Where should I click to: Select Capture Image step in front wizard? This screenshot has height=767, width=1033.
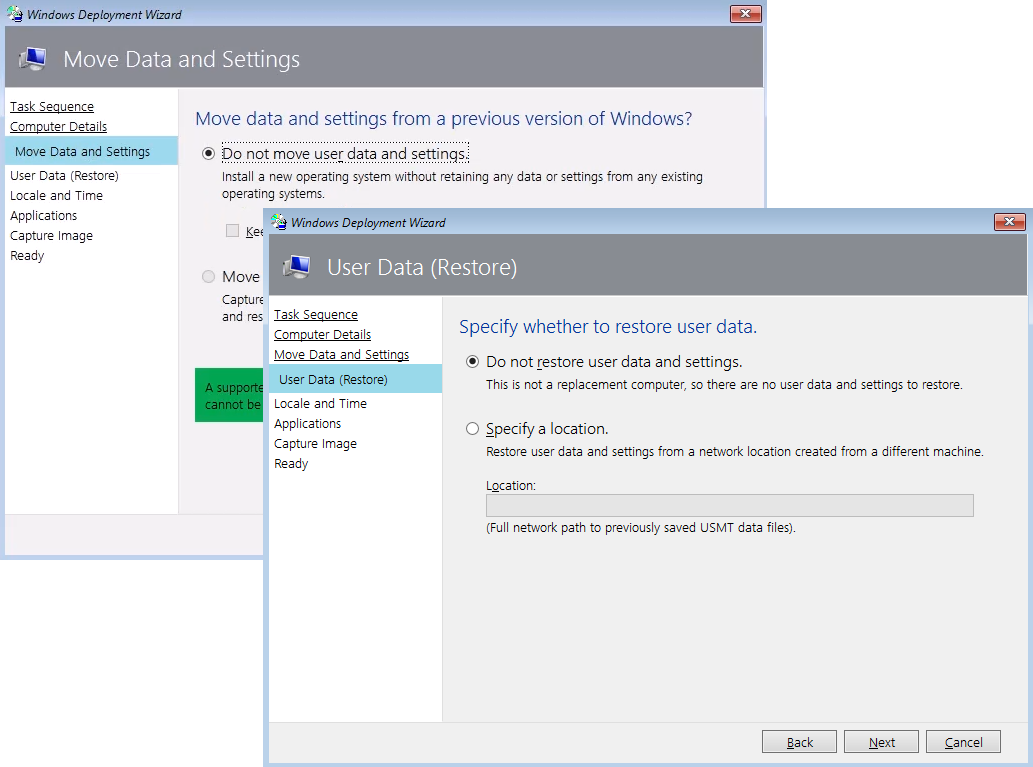click(x=316, y=443)
